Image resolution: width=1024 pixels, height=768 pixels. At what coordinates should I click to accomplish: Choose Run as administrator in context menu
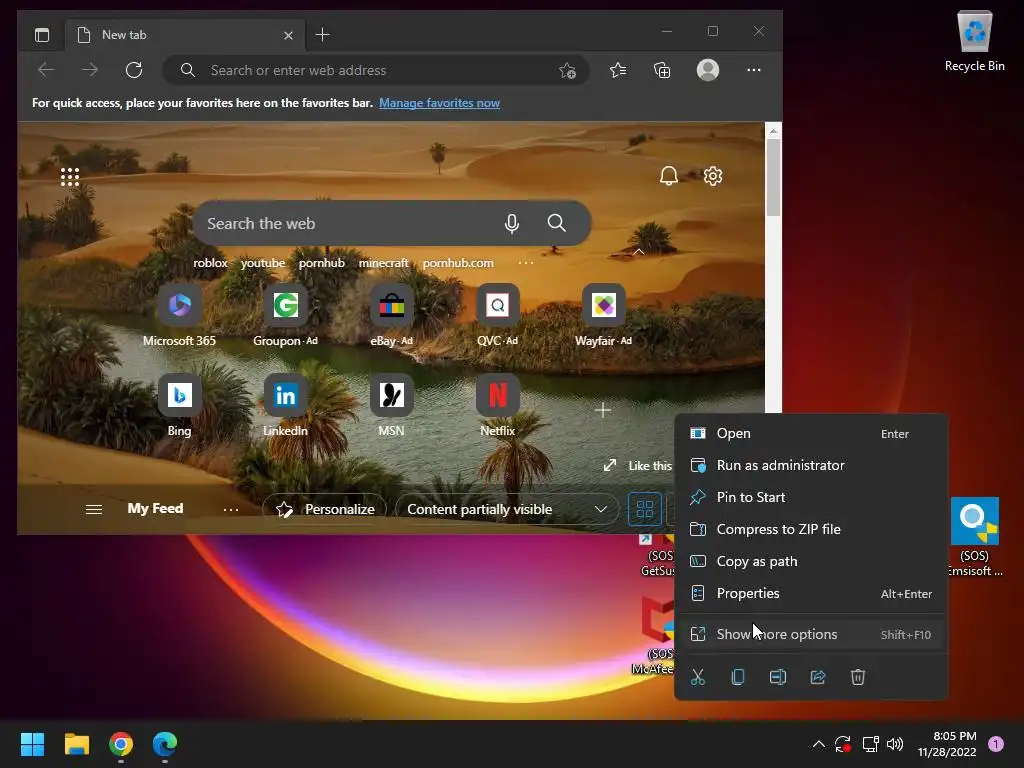click(x=811, y=465)
